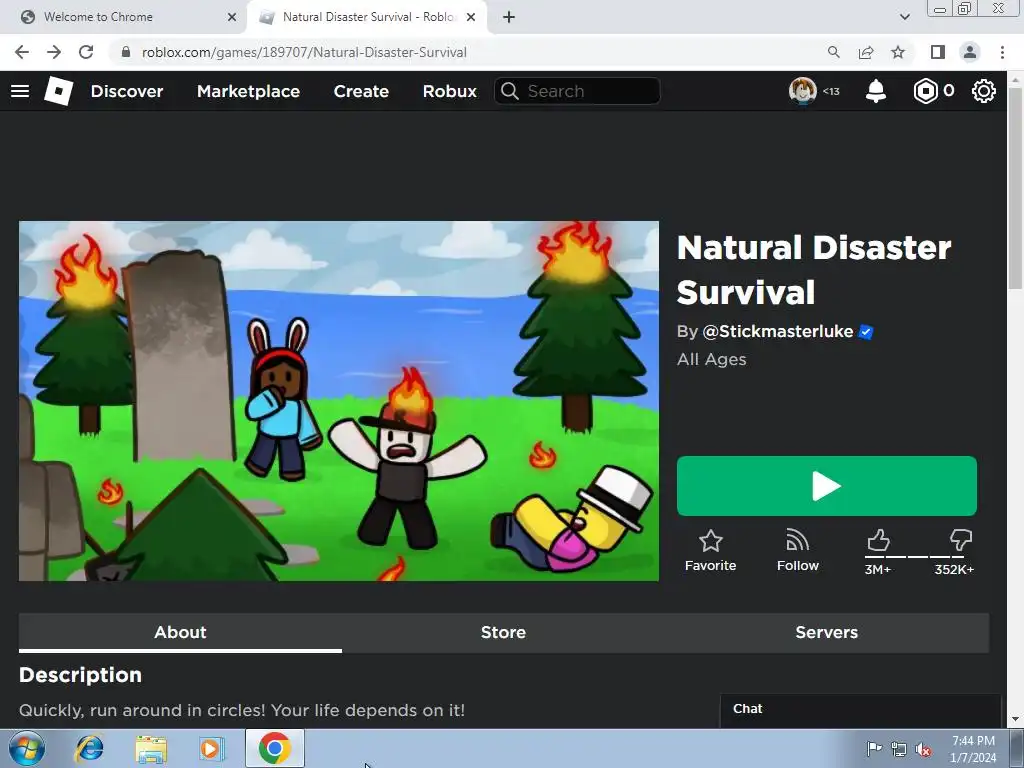
Task: Click Chrome icon in taskbar
Action: click(x=275, y=748)
